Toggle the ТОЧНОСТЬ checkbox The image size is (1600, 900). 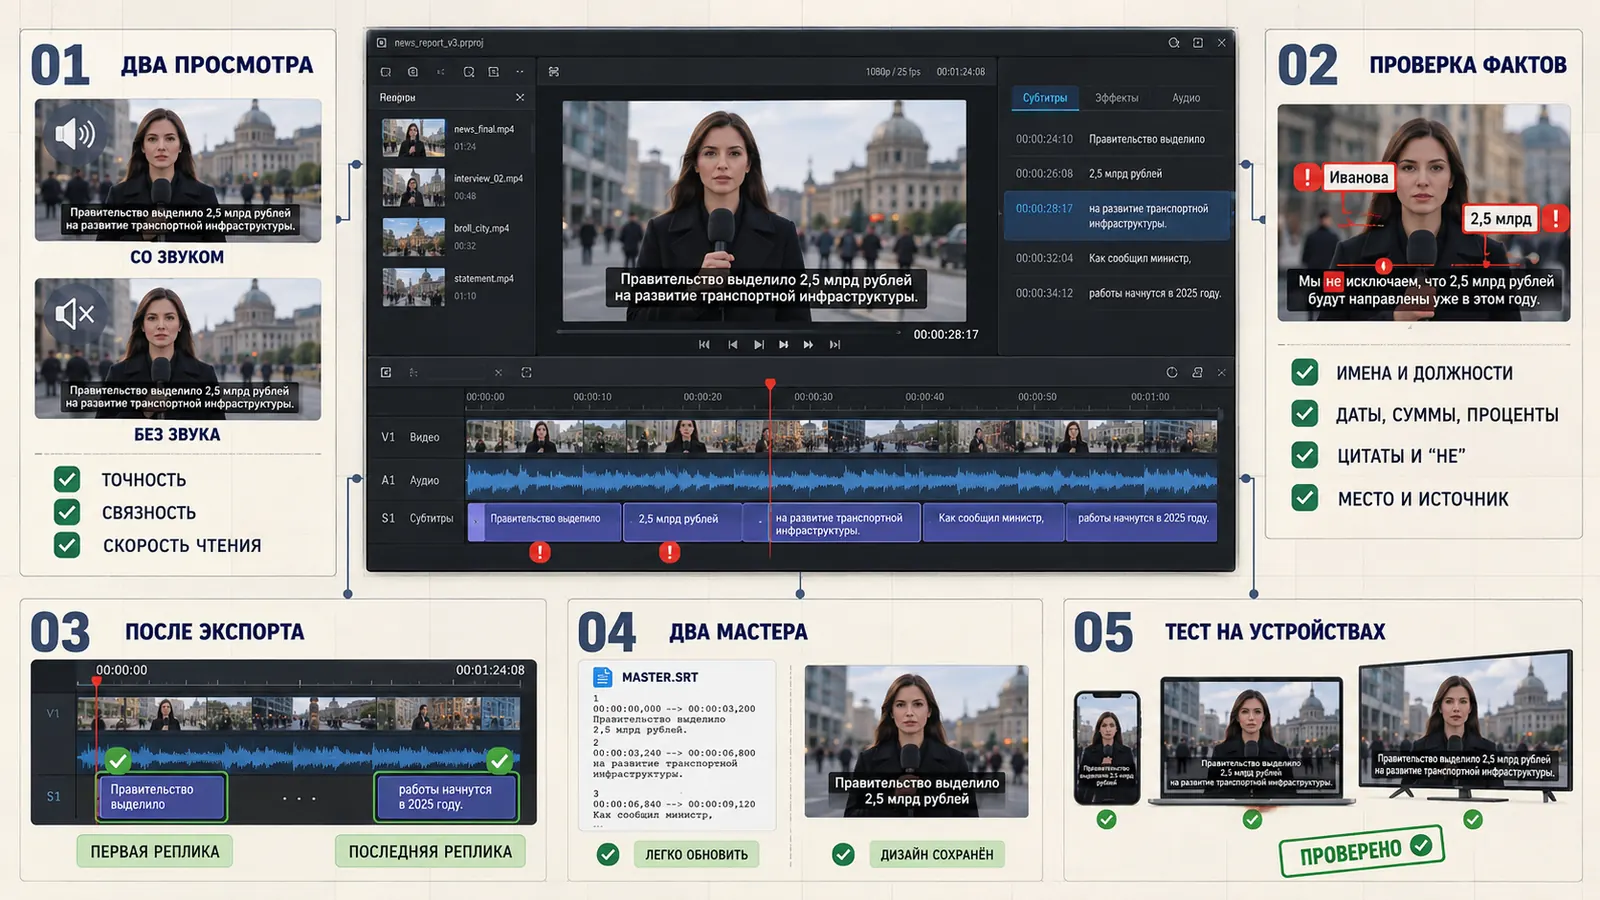(x=67, y=479)
